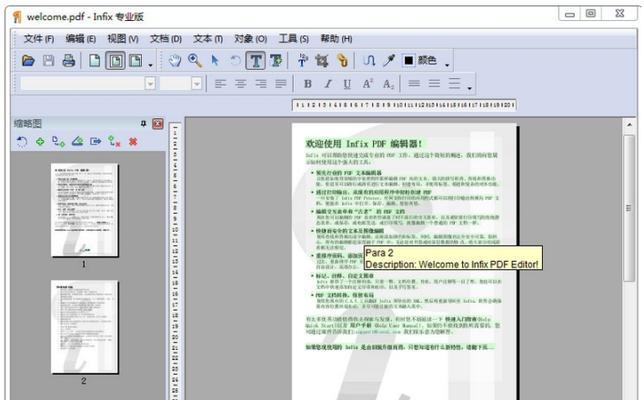Open the 文件 (F) menu

pos(39,39)
